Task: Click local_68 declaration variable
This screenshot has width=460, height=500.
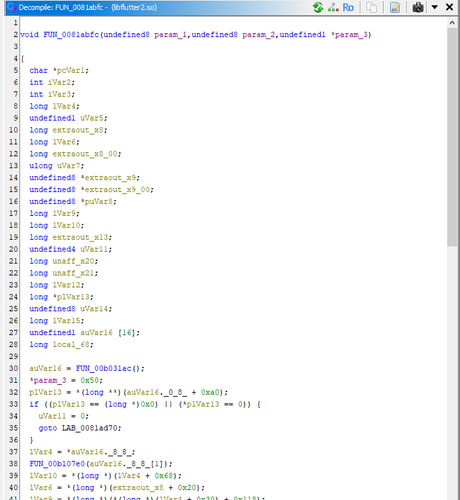Action: pos(71,345)
